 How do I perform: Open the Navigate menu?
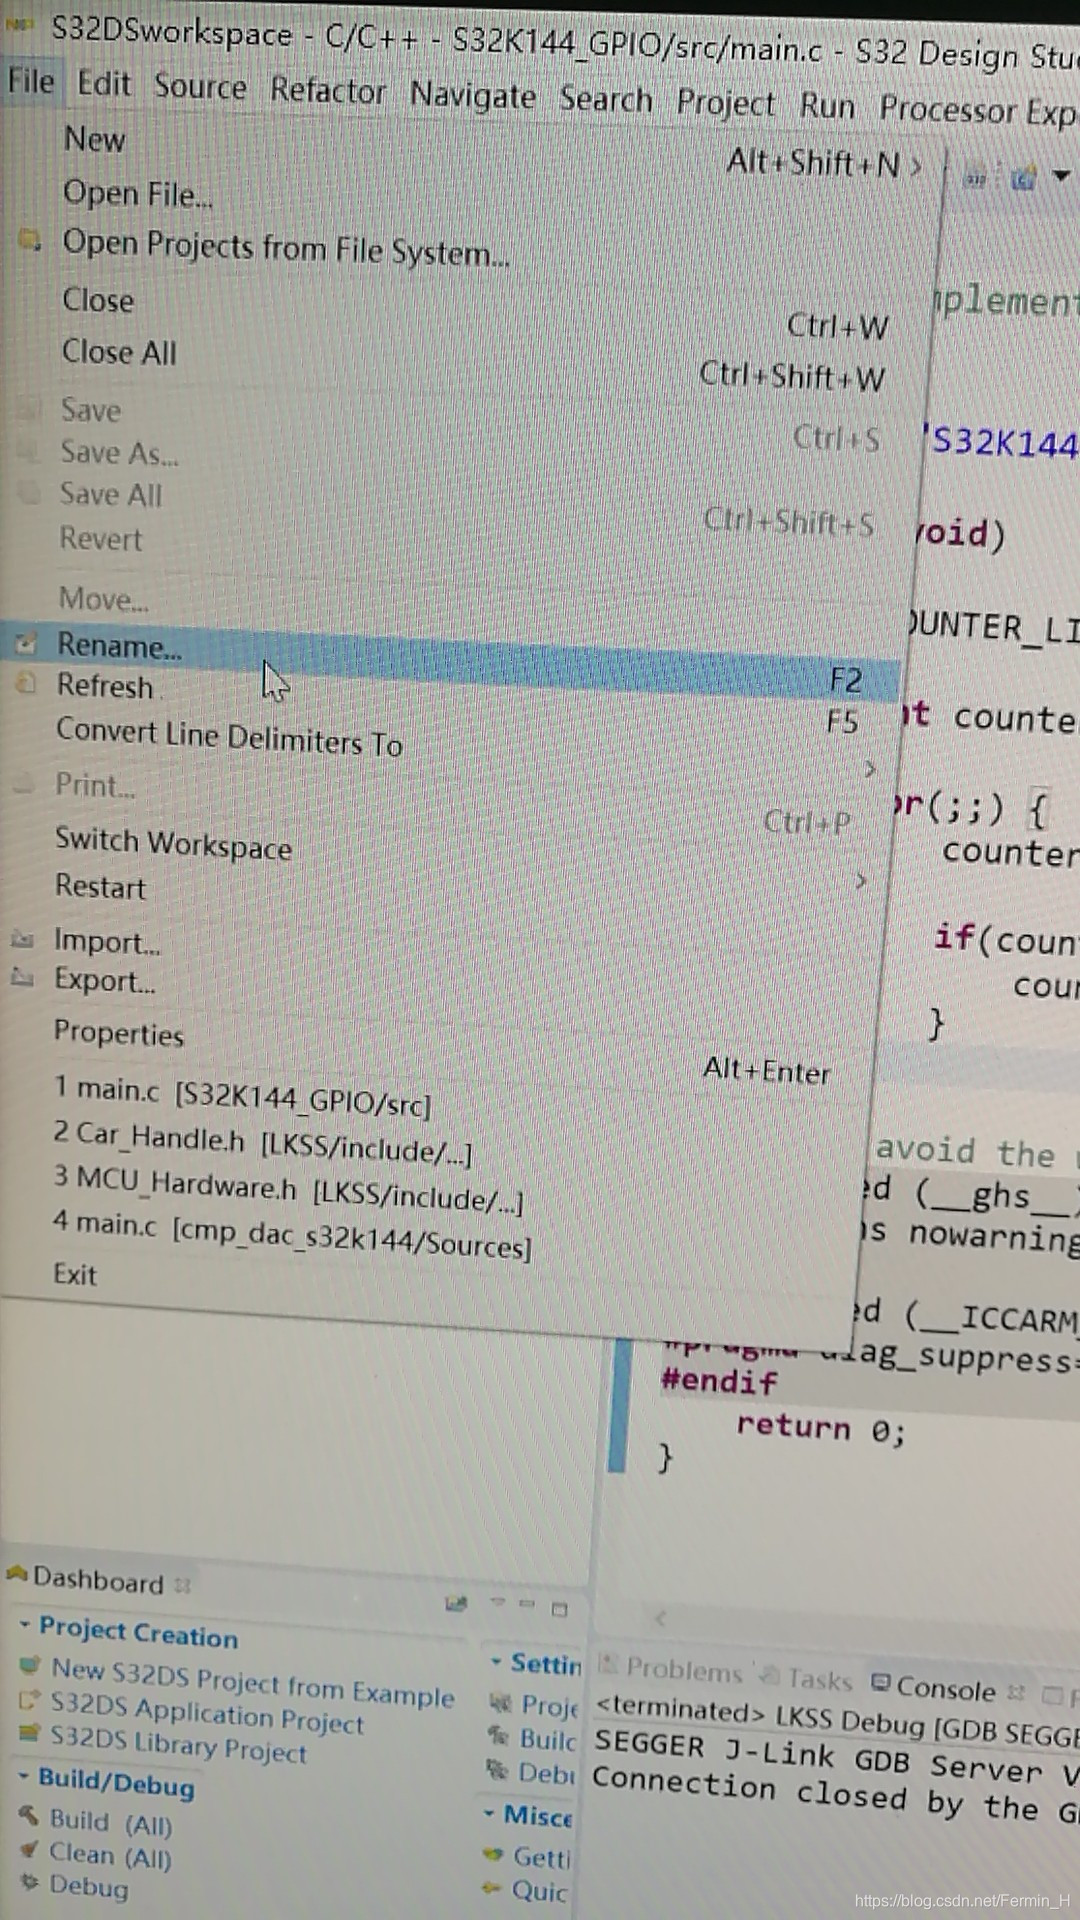473,96
